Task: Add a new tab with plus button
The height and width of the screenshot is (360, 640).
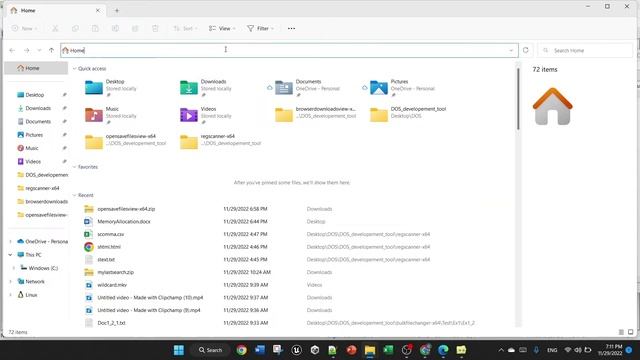Action: 117,11
